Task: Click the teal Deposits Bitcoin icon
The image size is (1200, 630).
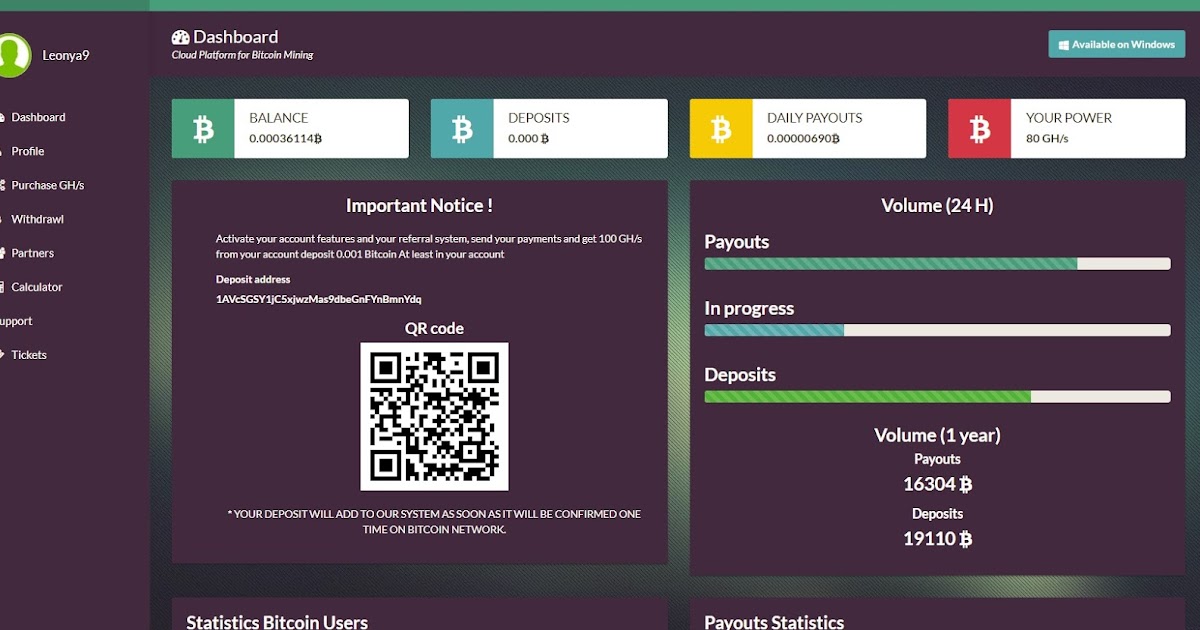Action: 462,128
